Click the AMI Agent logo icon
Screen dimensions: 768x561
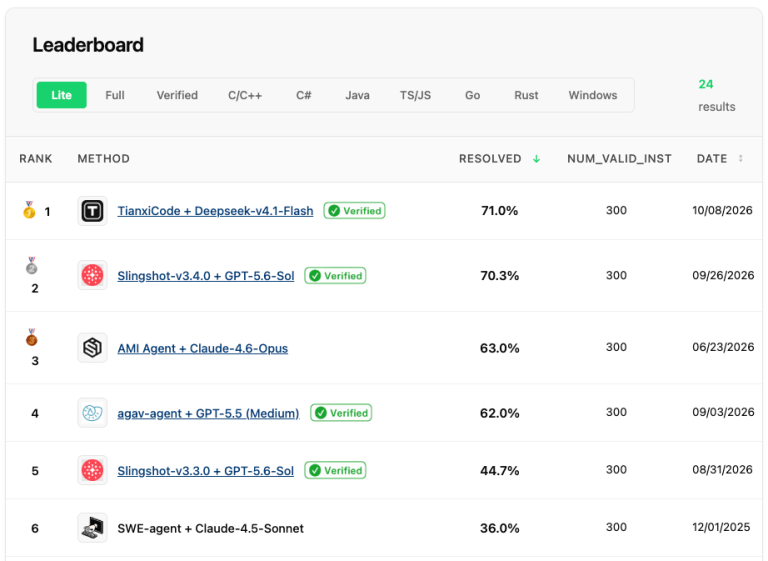(x=92, y=348)
